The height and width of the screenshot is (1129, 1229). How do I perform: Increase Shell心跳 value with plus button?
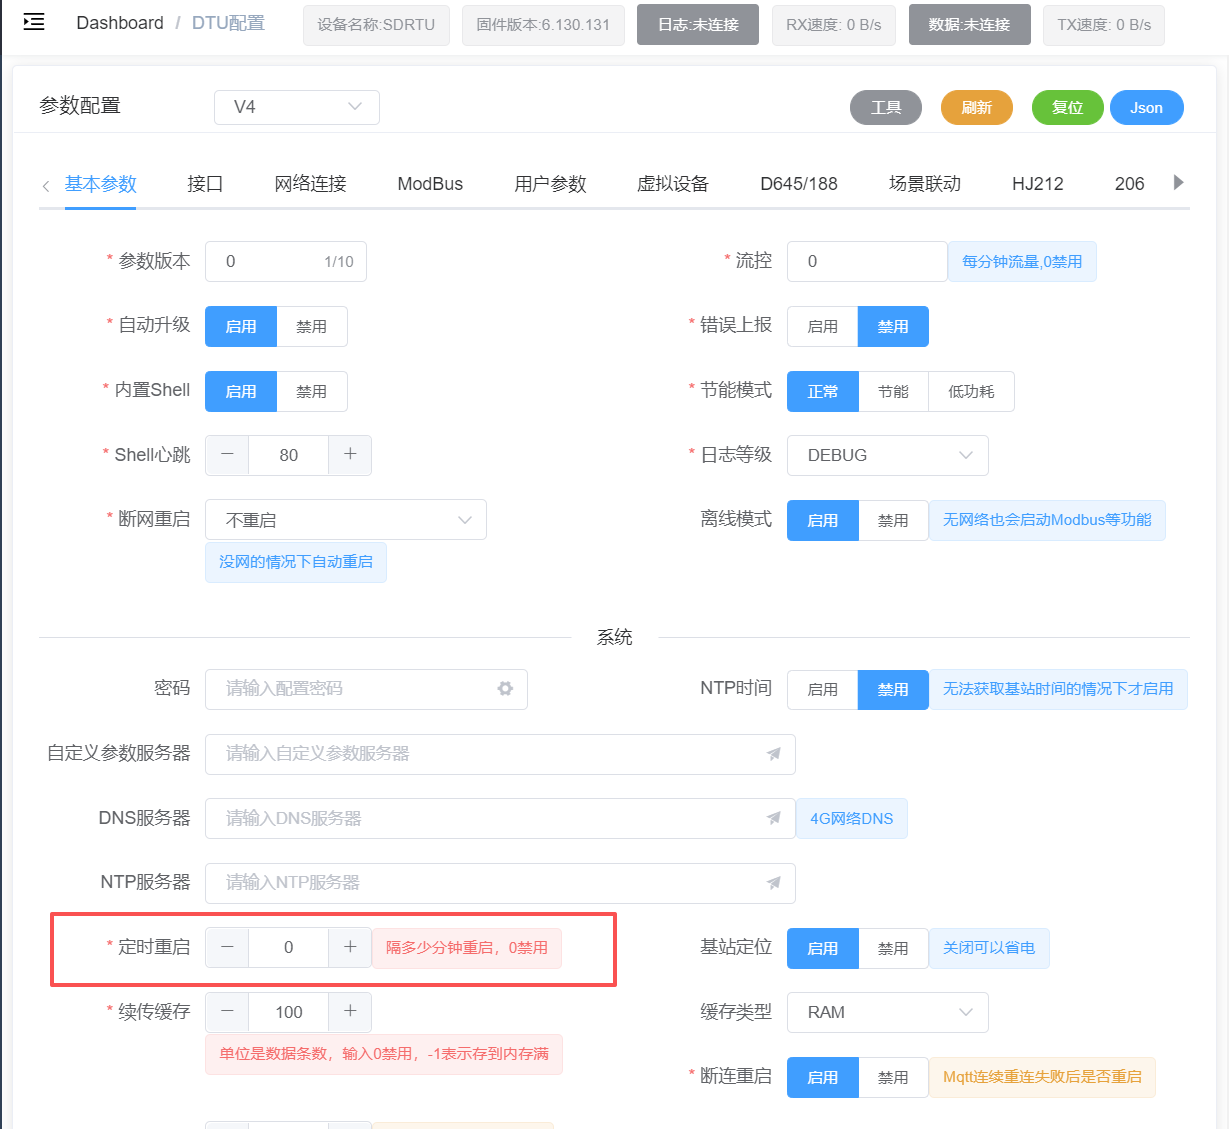350,455
